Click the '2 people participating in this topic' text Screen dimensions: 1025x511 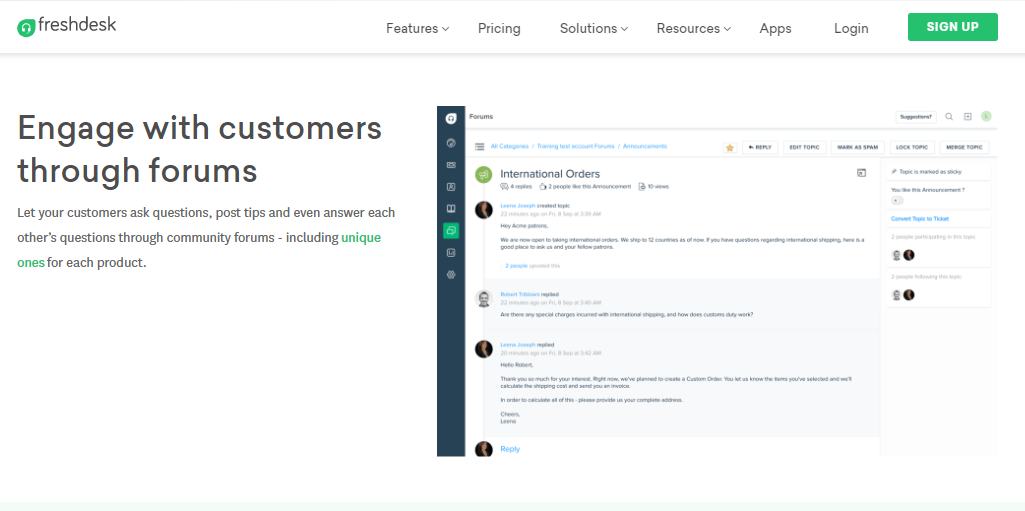coord(934,237)
